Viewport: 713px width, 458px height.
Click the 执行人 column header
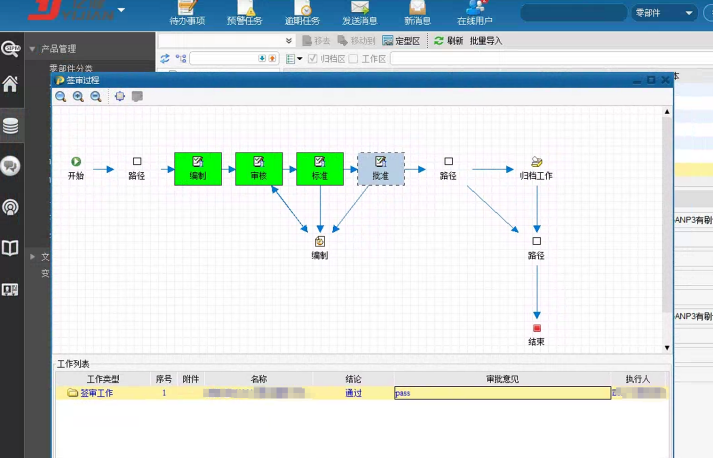pos(638,379)
